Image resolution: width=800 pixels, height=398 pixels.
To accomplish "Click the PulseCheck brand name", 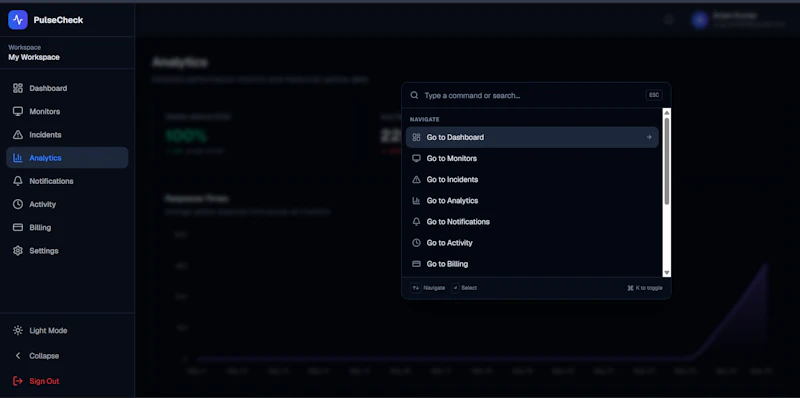I will 58,20.
